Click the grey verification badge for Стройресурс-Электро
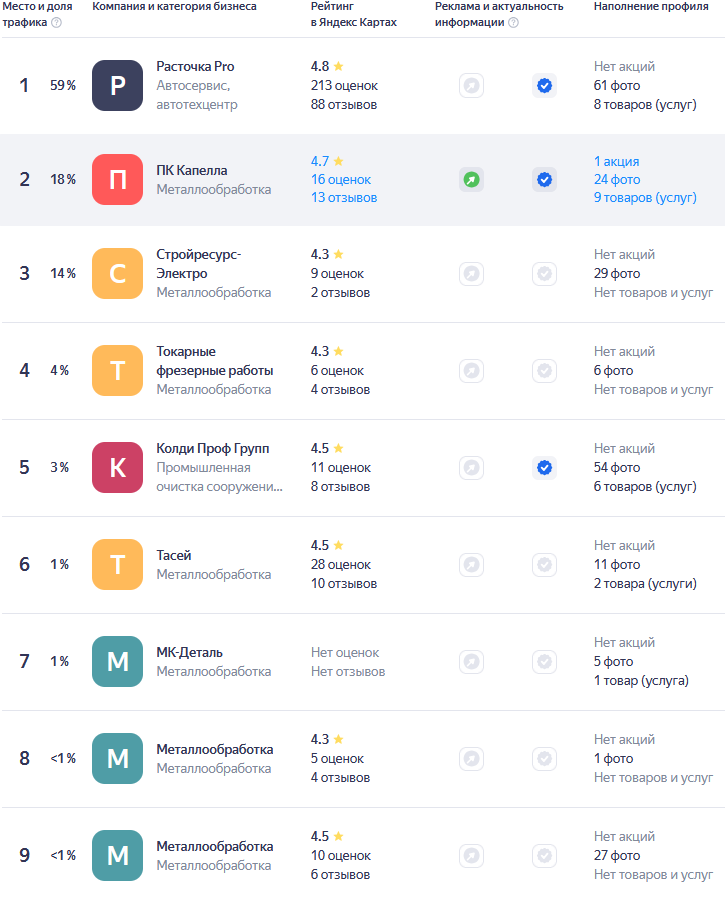725x900 pixels. pyautogui.click(x=544, y=273)
